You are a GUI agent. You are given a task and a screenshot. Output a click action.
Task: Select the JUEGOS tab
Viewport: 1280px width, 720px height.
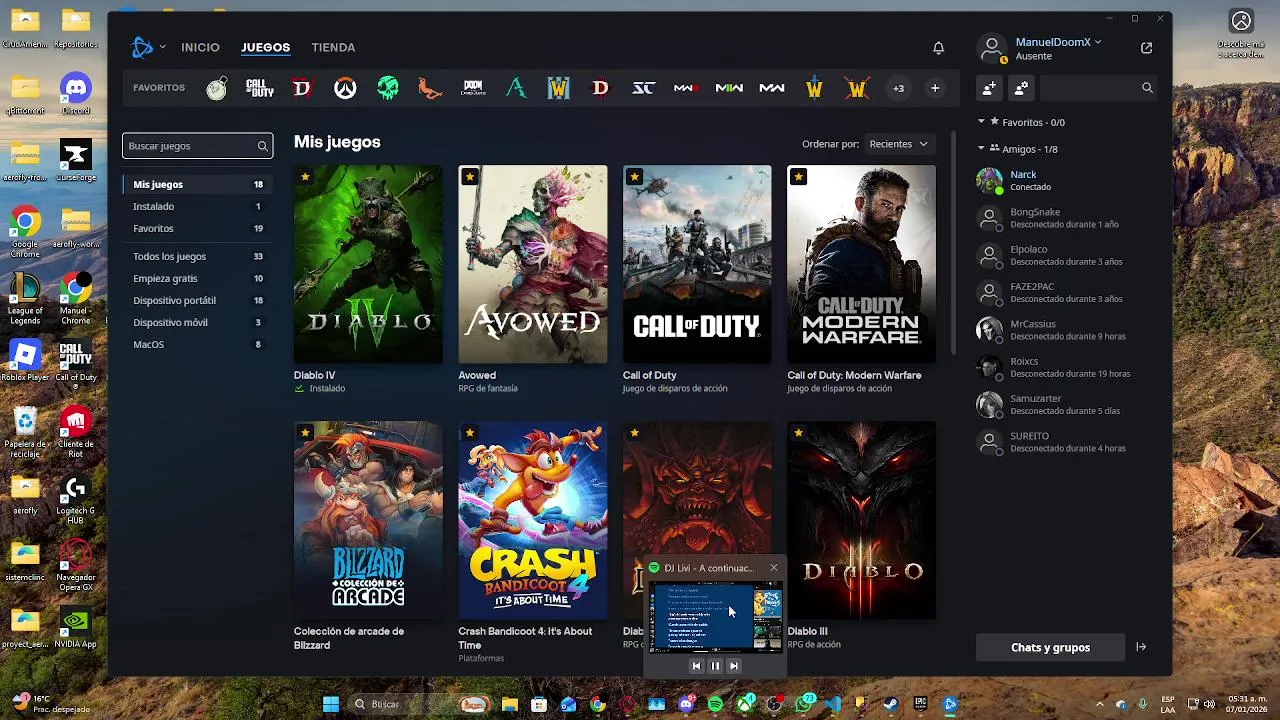265,47
